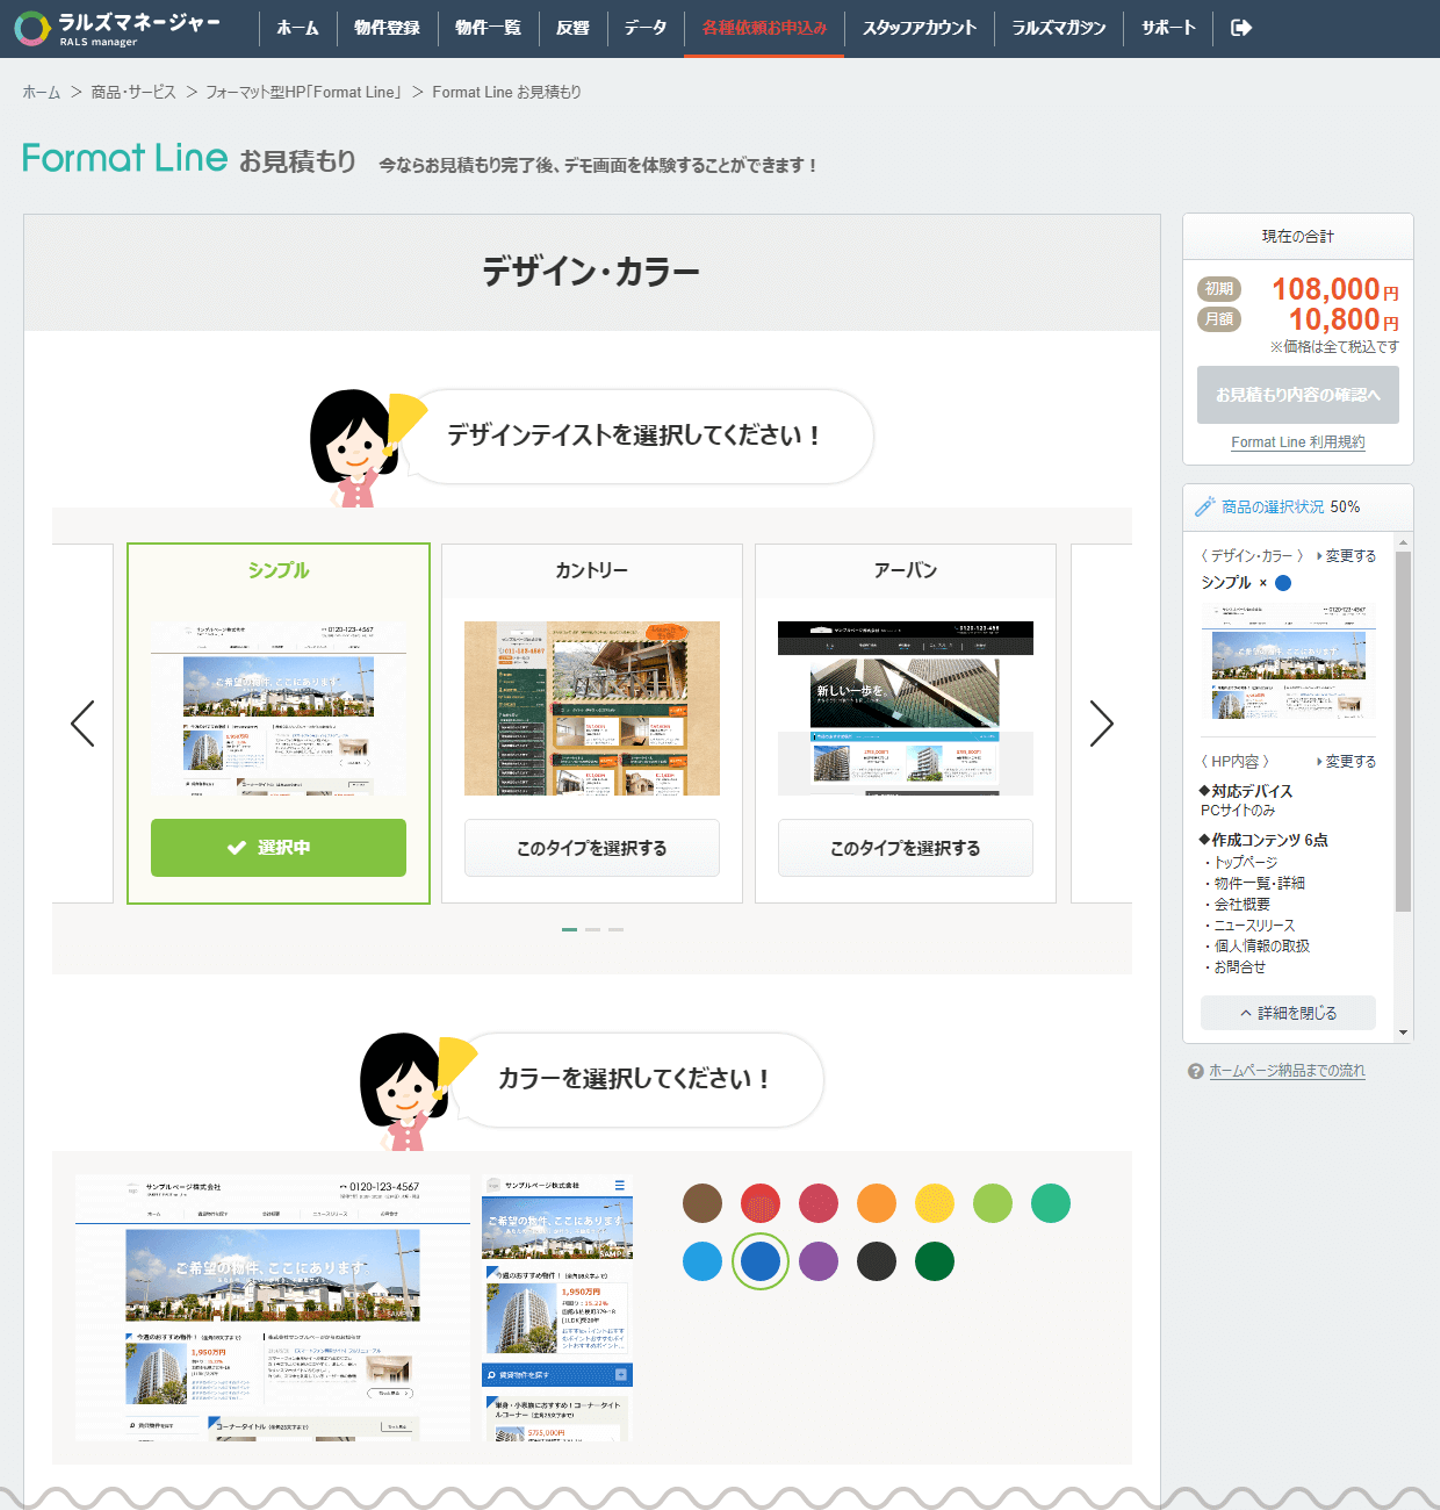Collapse details with 詳細を閉じる
This screenshot has height=1510, width=1440.
coord(1288,1013)
